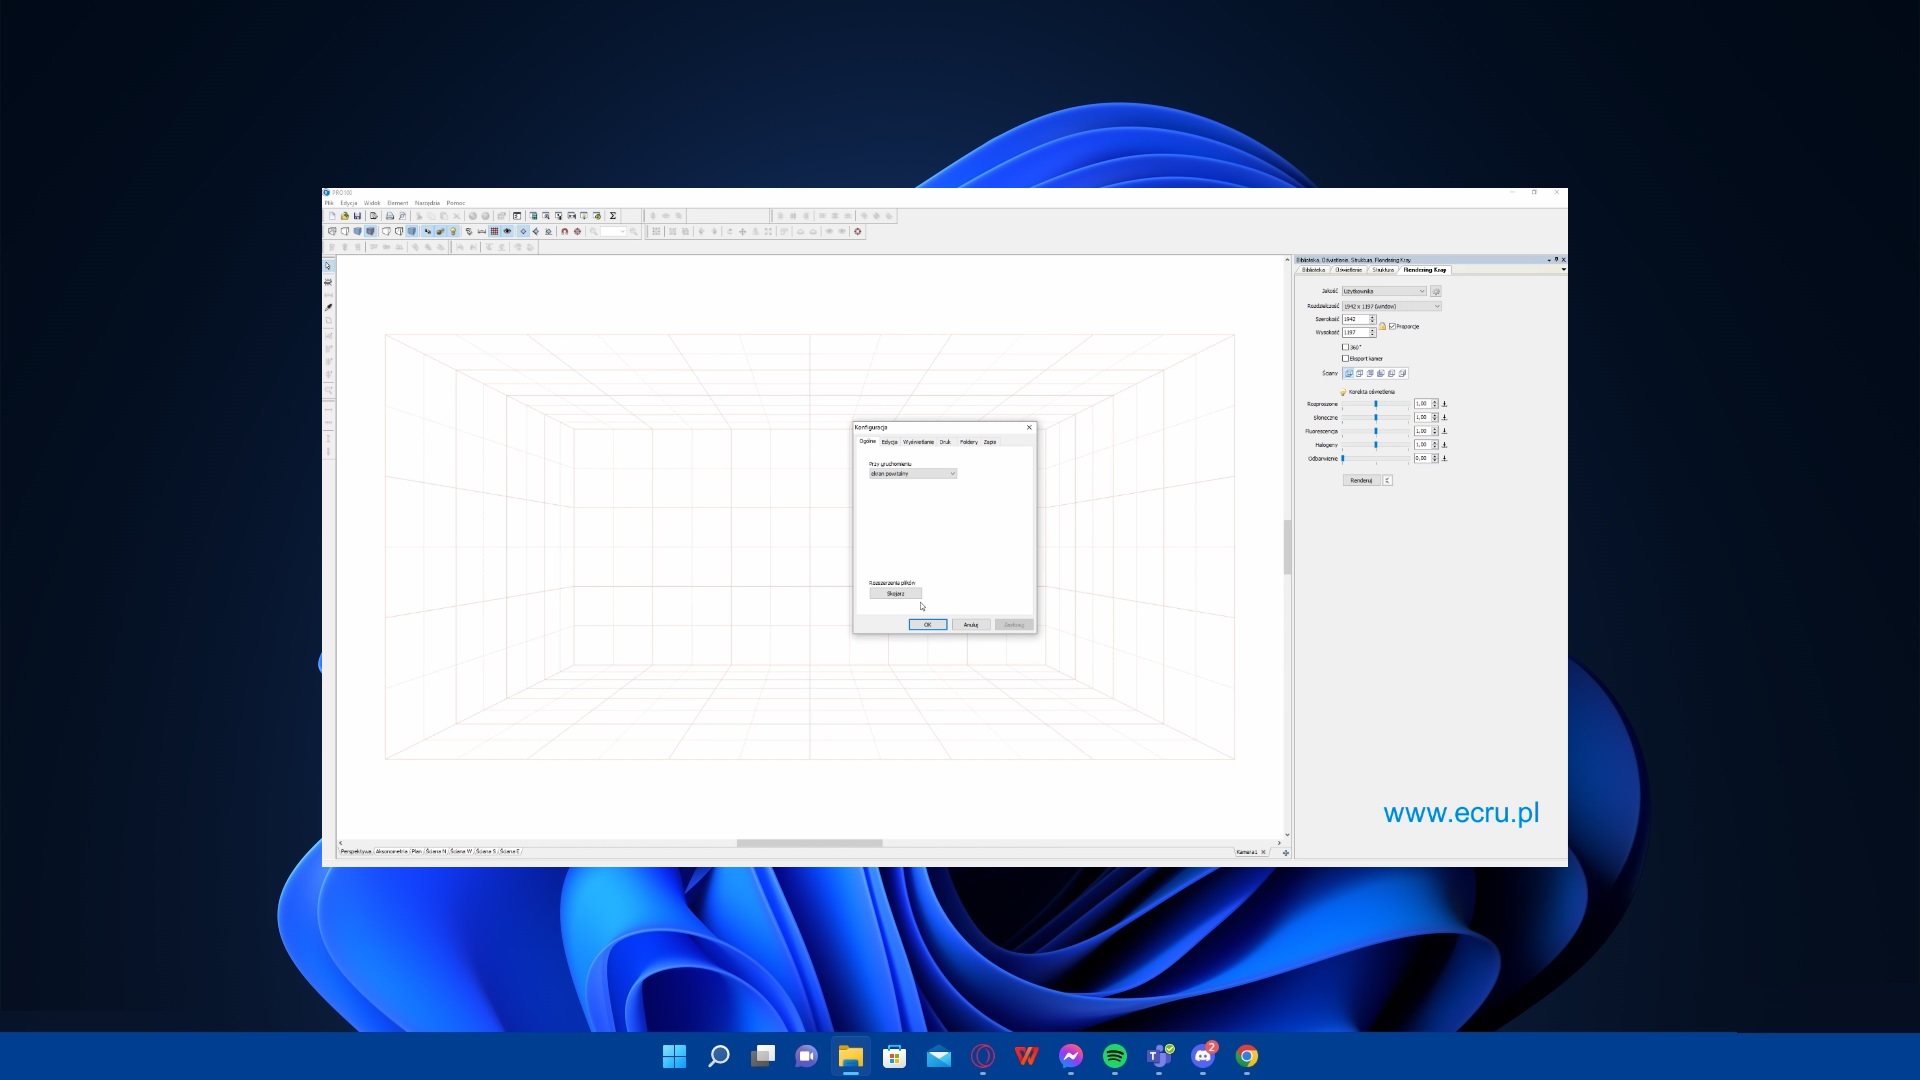Click the sigma (sum) toolbar icon
The image size is (1920, 1080).
click(x=612, y=216)
